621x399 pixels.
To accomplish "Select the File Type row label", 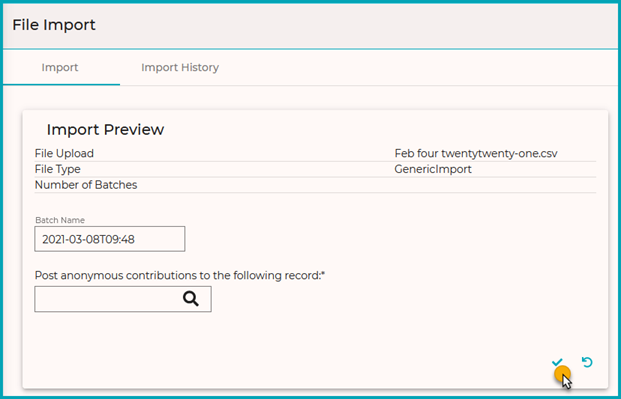I will (x=57, y=170).
